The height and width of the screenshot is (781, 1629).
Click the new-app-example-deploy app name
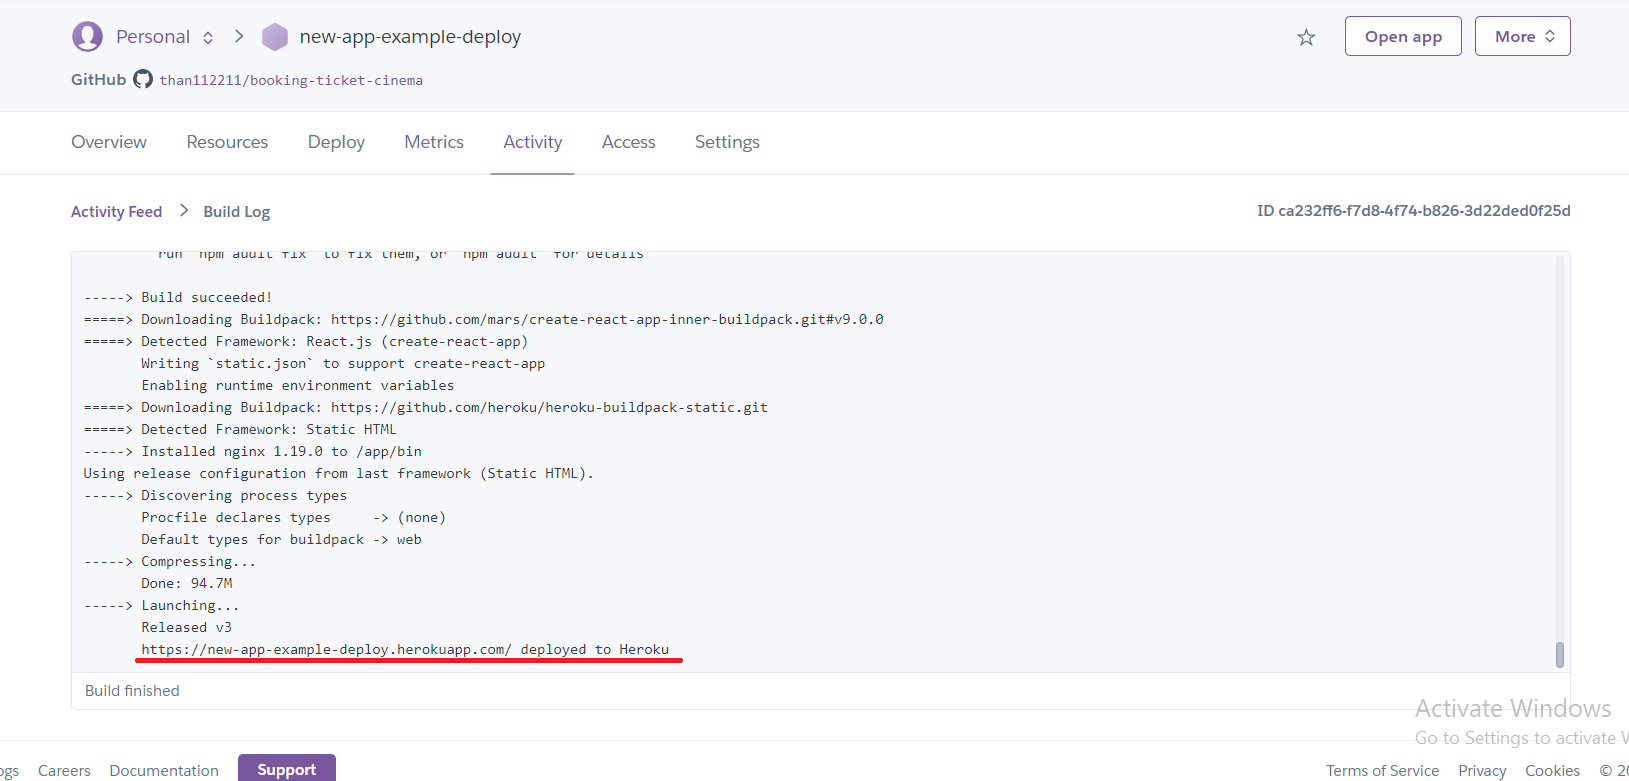[410, 37]
